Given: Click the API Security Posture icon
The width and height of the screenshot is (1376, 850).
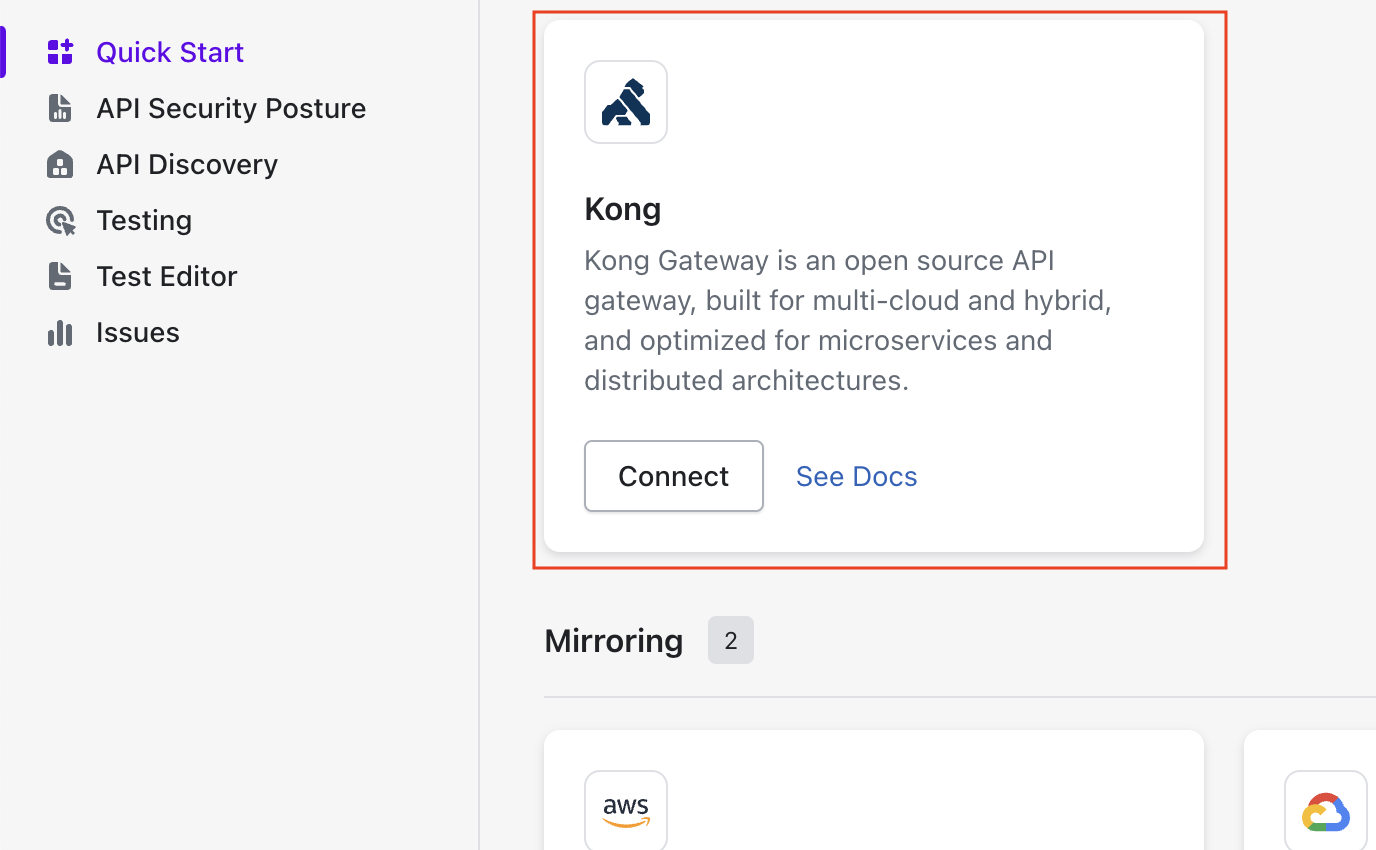Looking at the screenshot, I should pyautogui.click(x=60, y=108).
